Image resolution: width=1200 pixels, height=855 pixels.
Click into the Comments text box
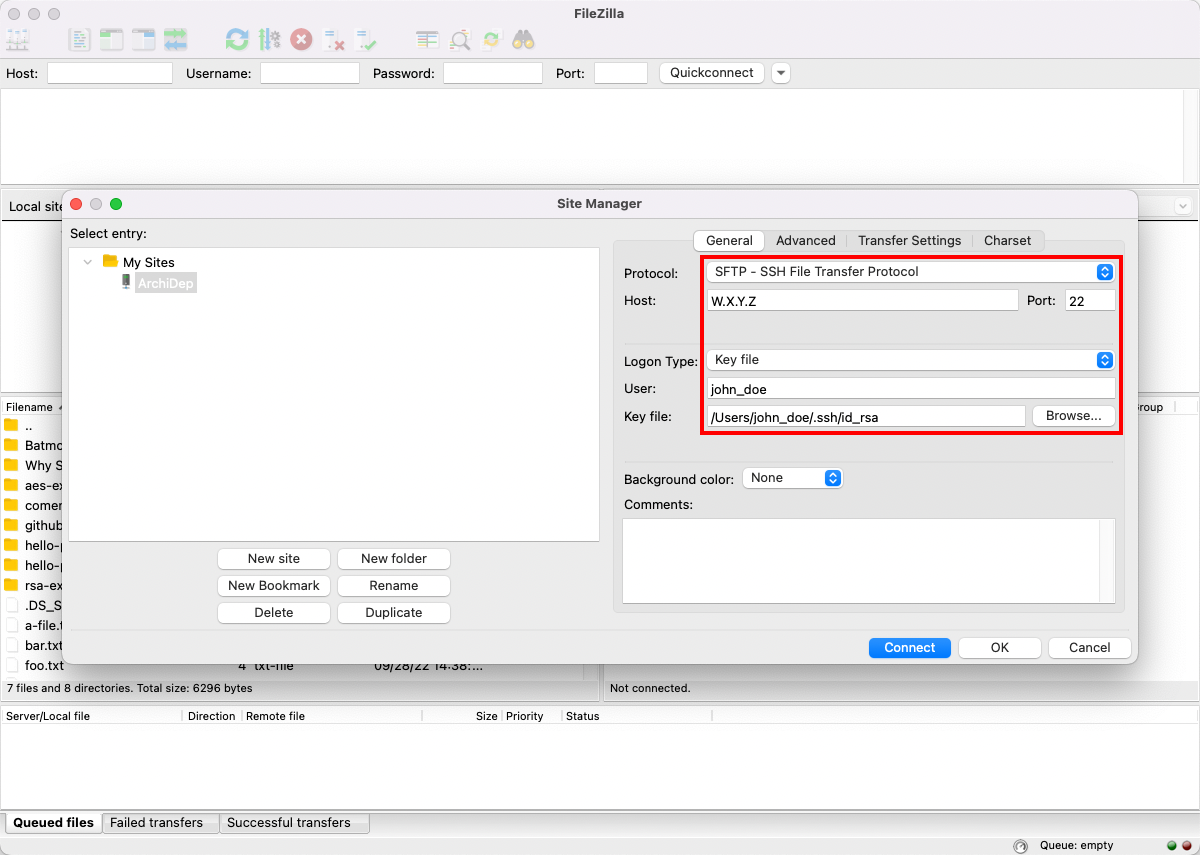pyautogui.click(x=860, y=560)
